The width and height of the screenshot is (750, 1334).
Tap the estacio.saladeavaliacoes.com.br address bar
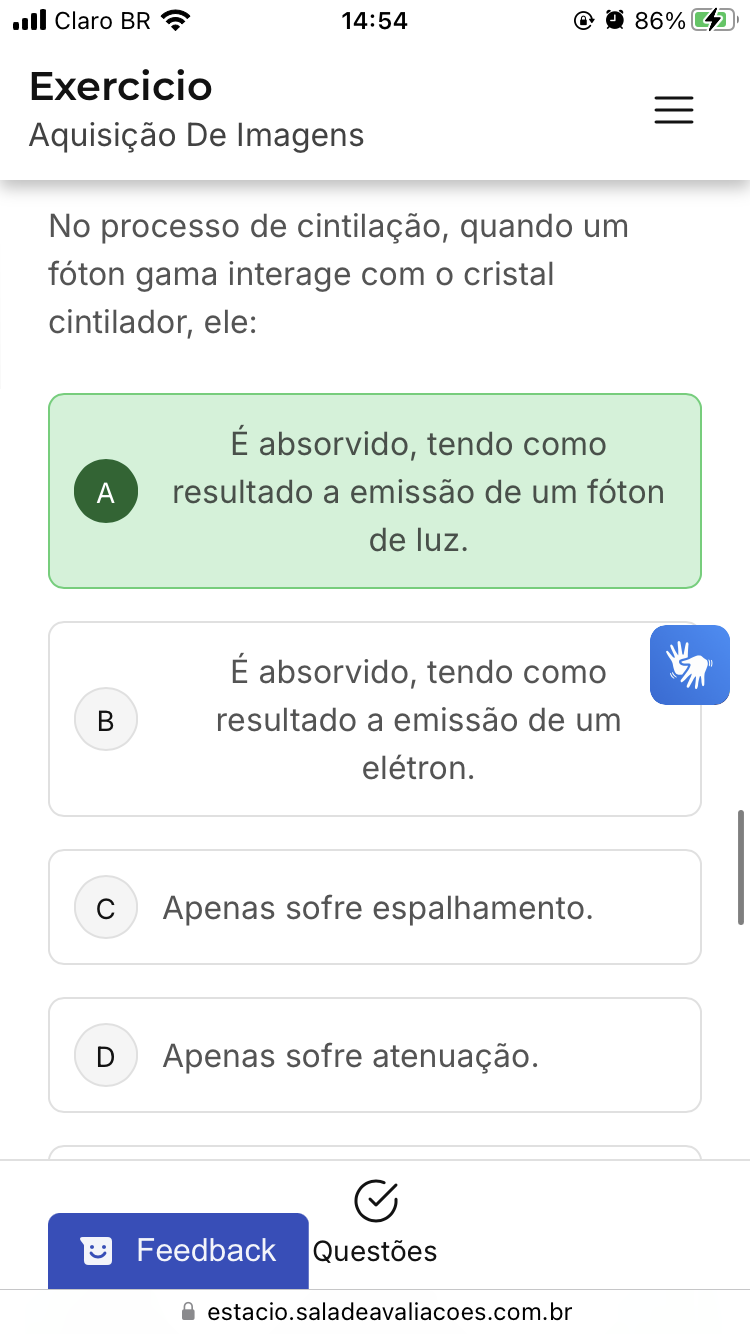click(x=389, y=1311)
